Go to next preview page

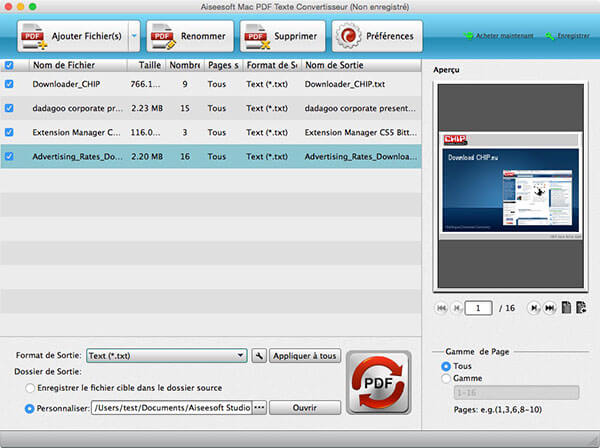tap(534, 308)
